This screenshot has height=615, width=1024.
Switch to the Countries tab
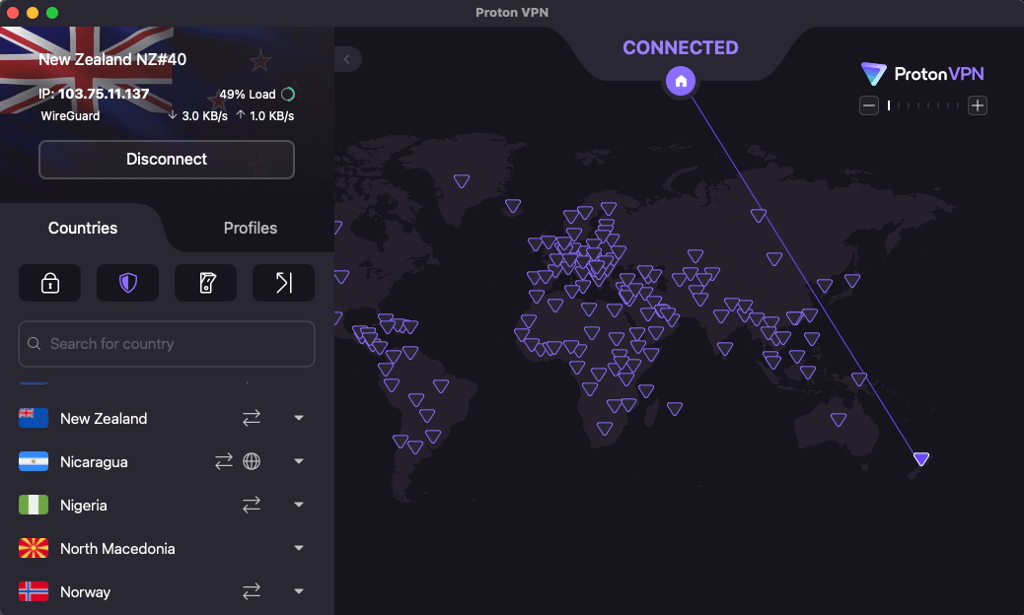(x=83, y=228)
